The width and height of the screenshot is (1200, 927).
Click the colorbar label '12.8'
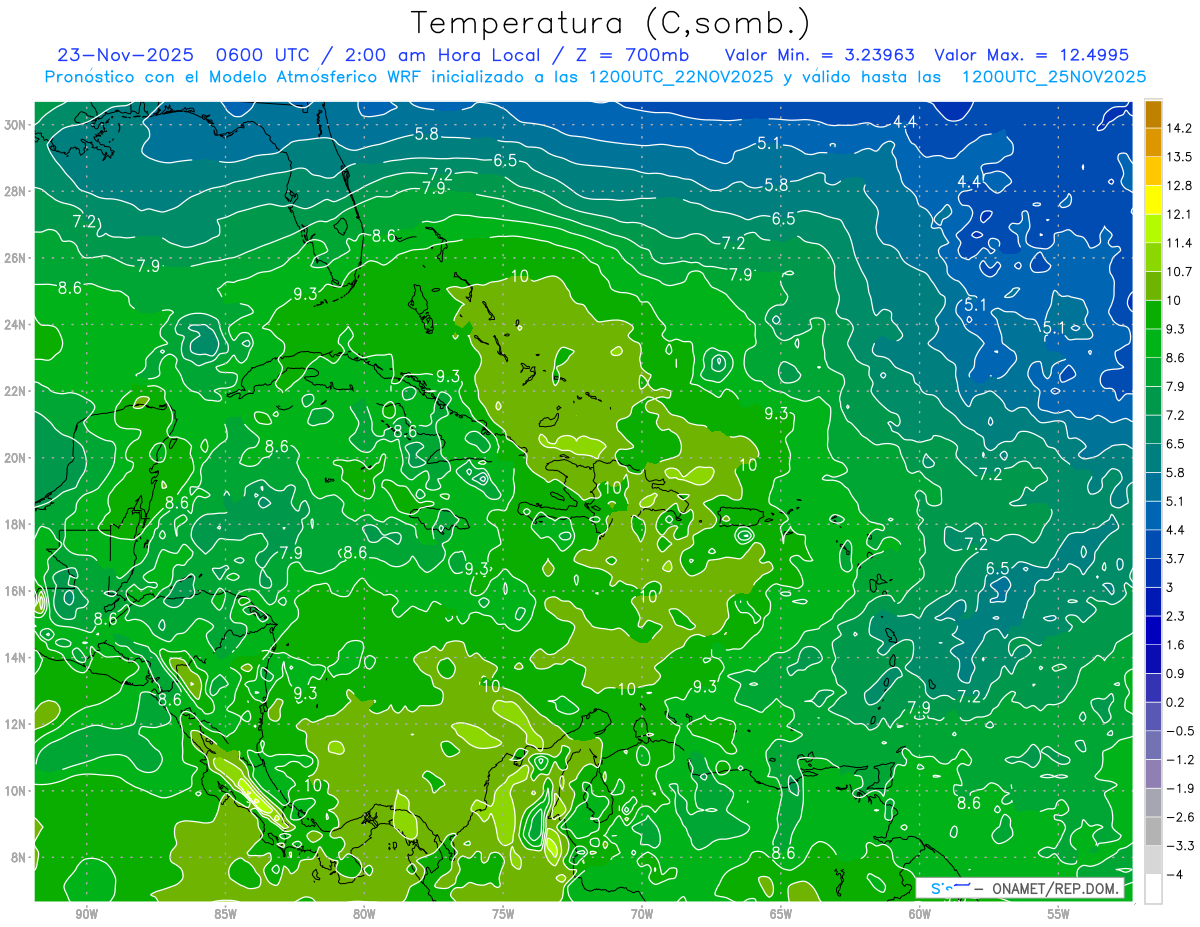pyautogui.click(x=1179, y=186)
